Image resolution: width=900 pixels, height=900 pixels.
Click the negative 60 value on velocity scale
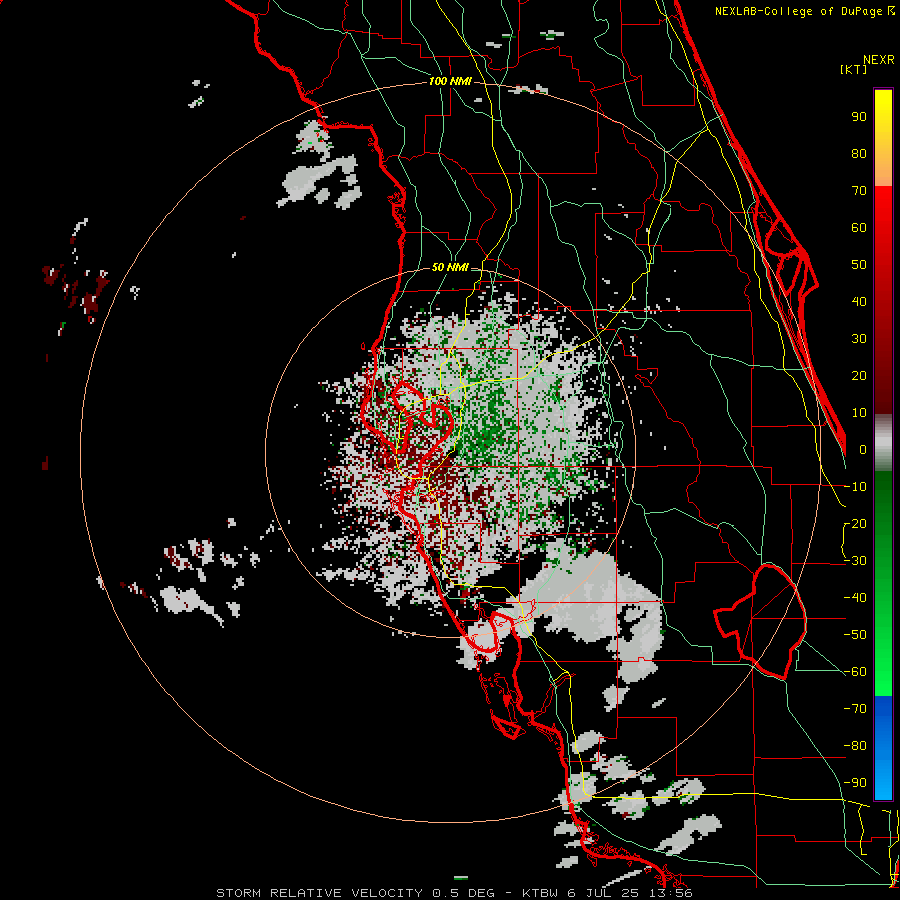click(855, 672)
